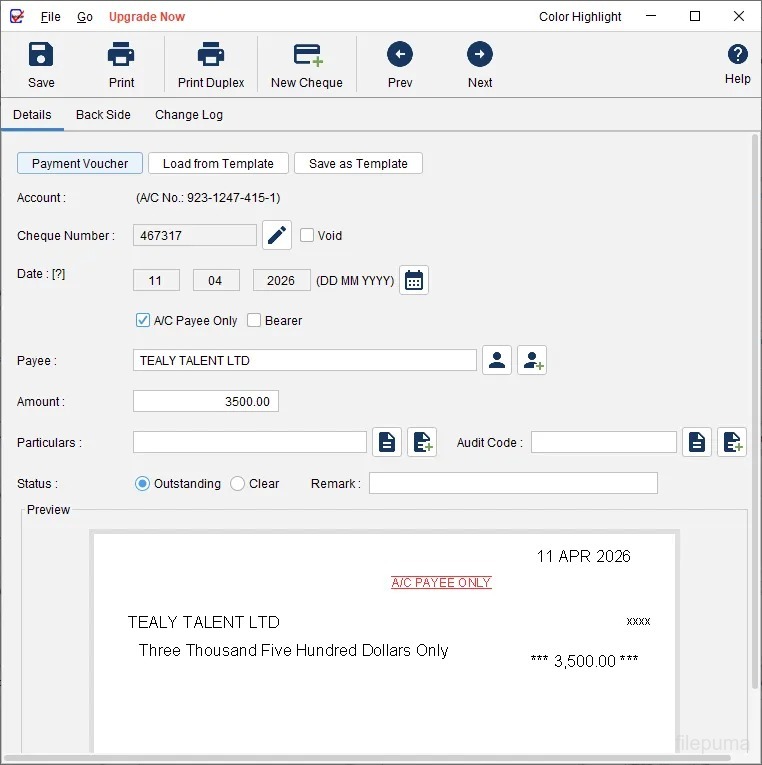
Task: Create a New Cheque
Action: (307, 65)
